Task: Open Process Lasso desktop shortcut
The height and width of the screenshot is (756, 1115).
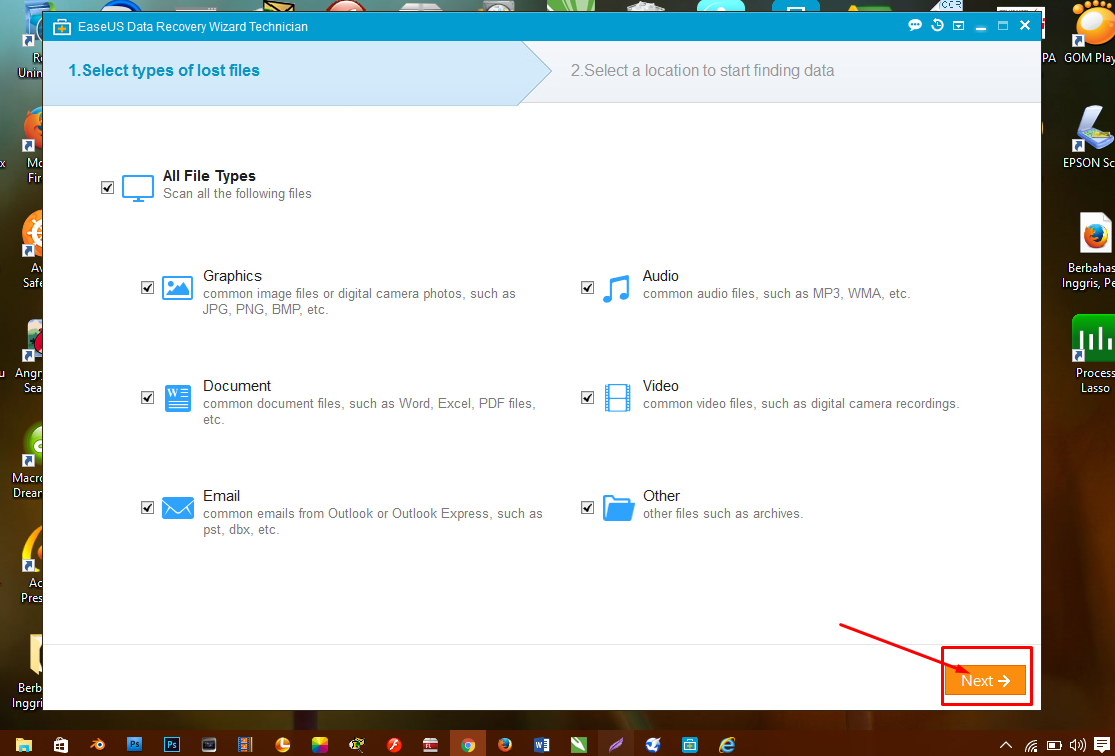Action: [1094, 354]
